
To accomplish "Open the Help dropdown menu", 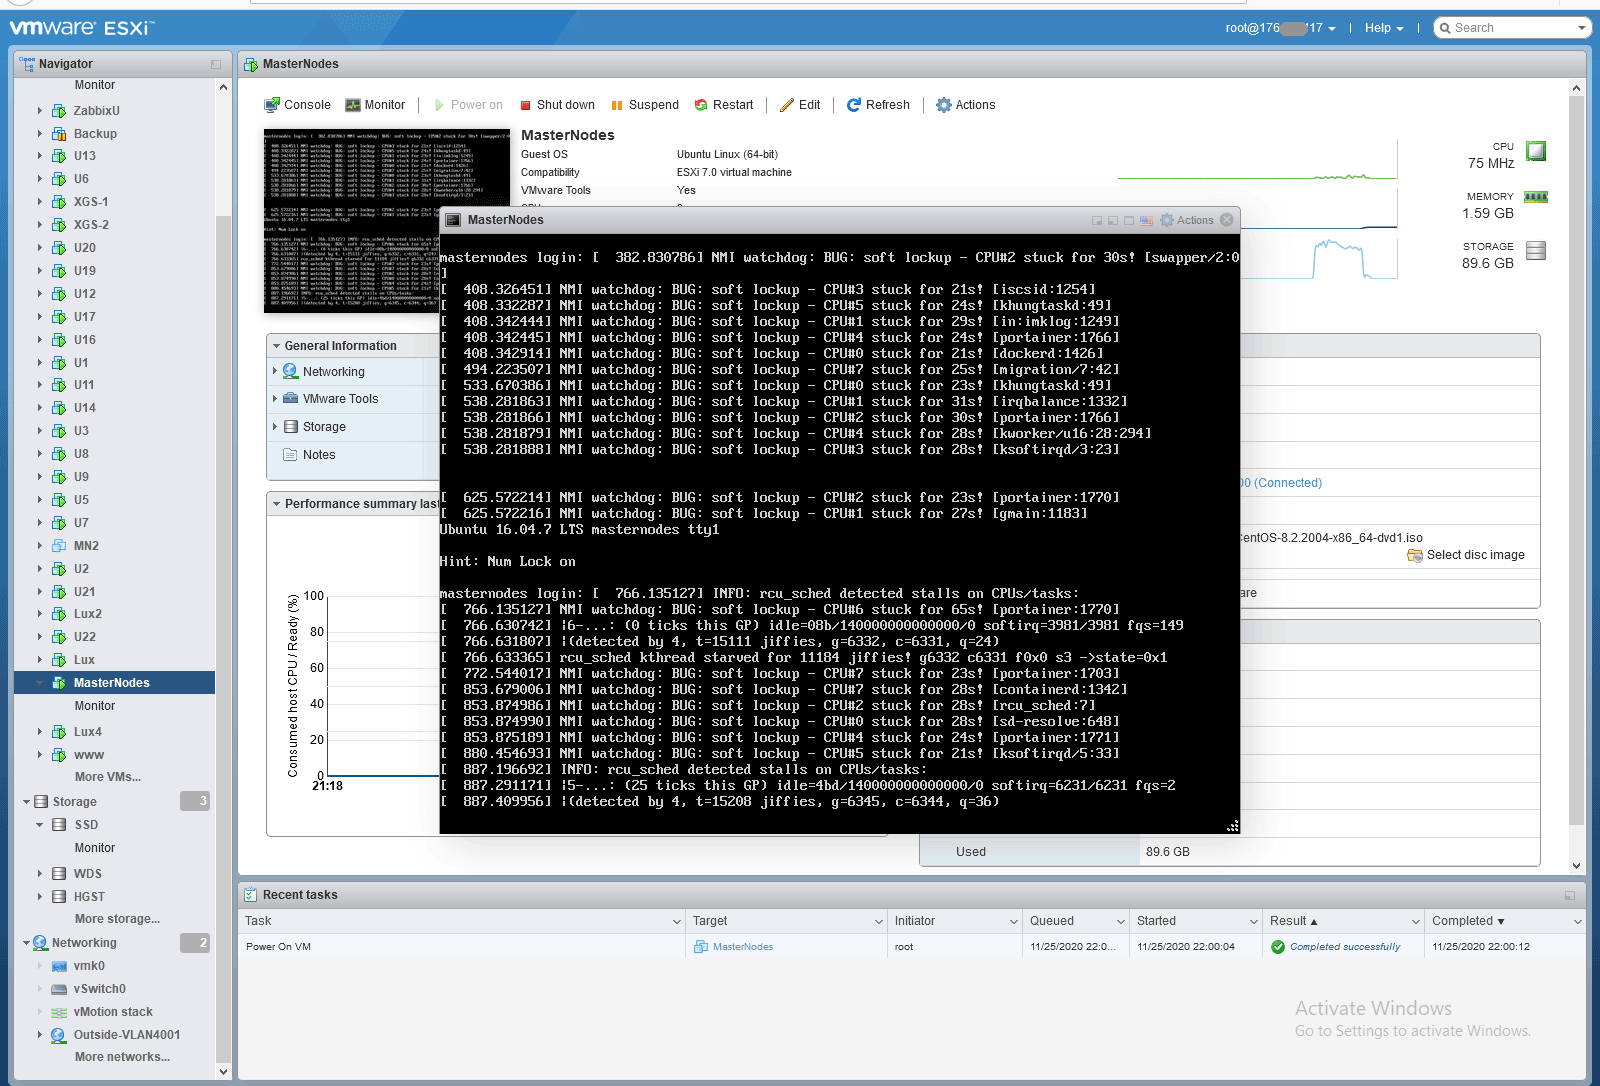I will 1384,28.
